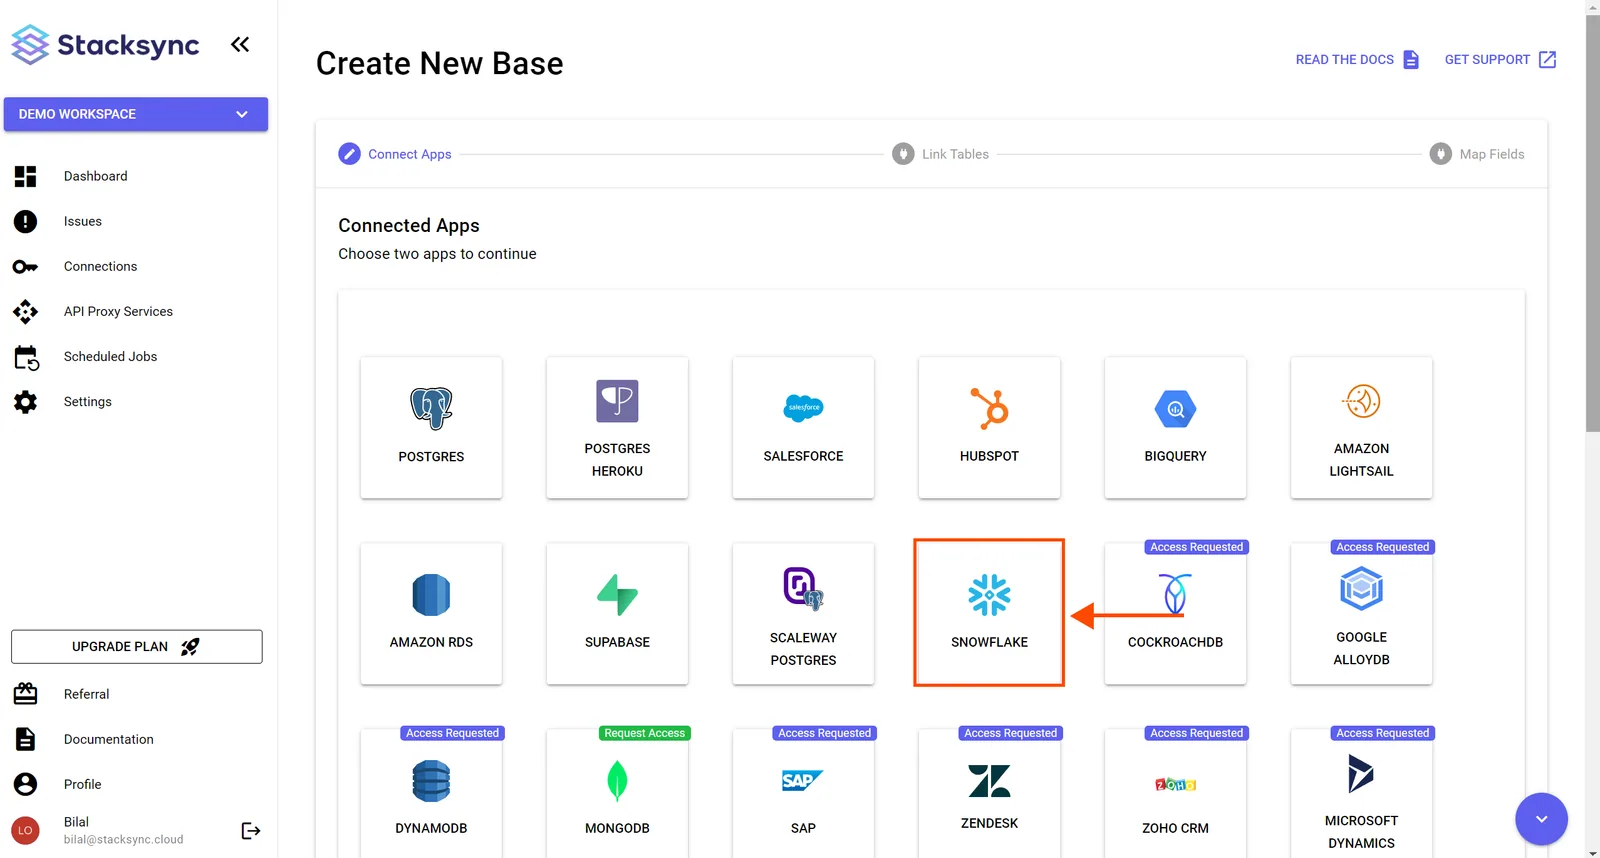The image size is (1600, 858).
Task: Select the BigQuery app card
Action: (1175, 428)
